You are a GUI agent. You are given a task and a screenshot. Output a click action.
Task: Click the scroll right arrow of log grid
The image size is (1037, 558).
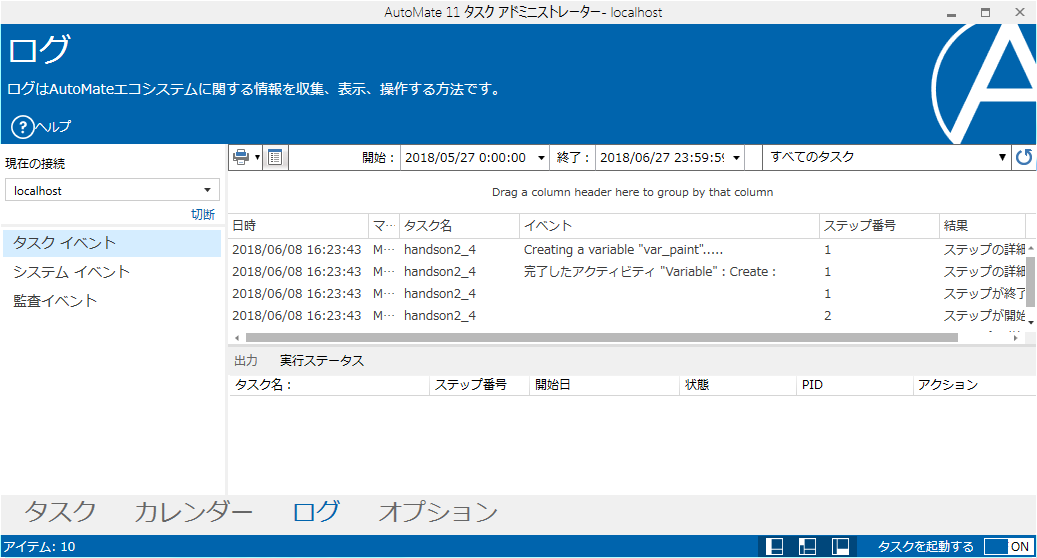[x=1015, y=338]
